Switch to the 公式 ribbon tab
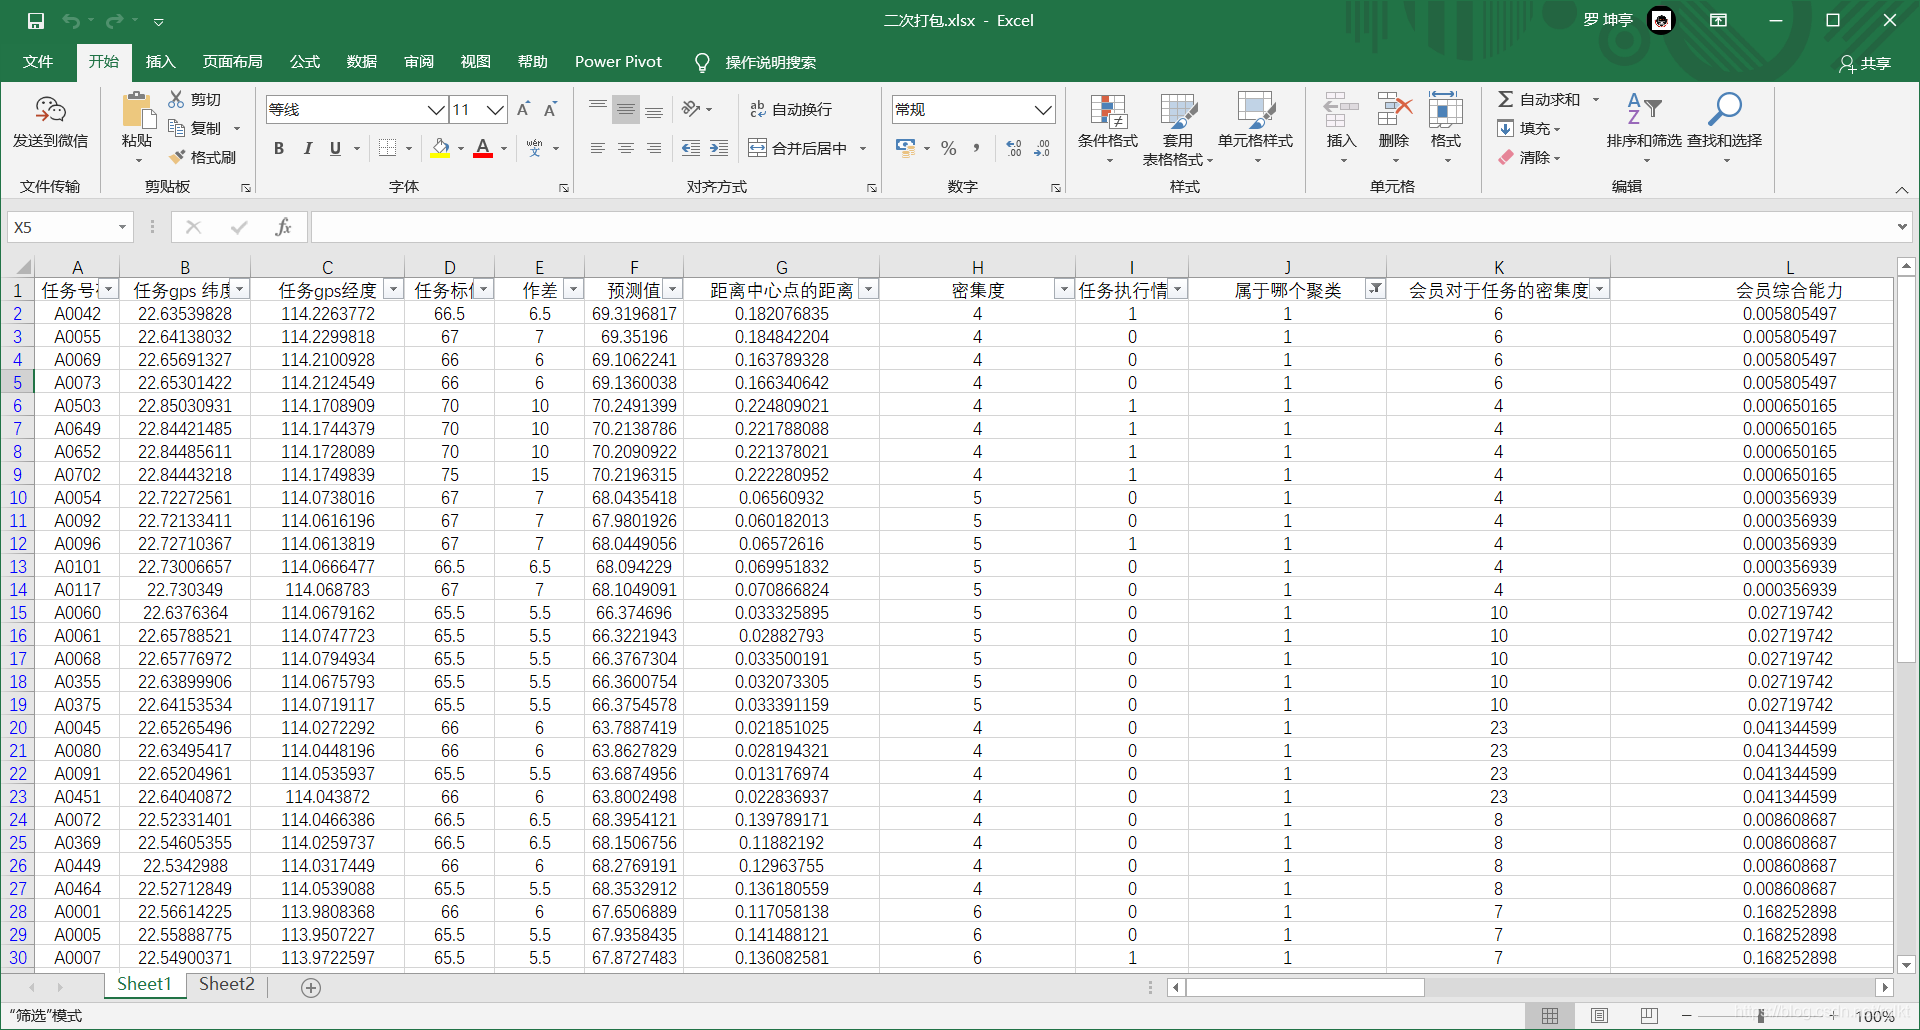This screenshot has width=1920, height=1030. 304,62
